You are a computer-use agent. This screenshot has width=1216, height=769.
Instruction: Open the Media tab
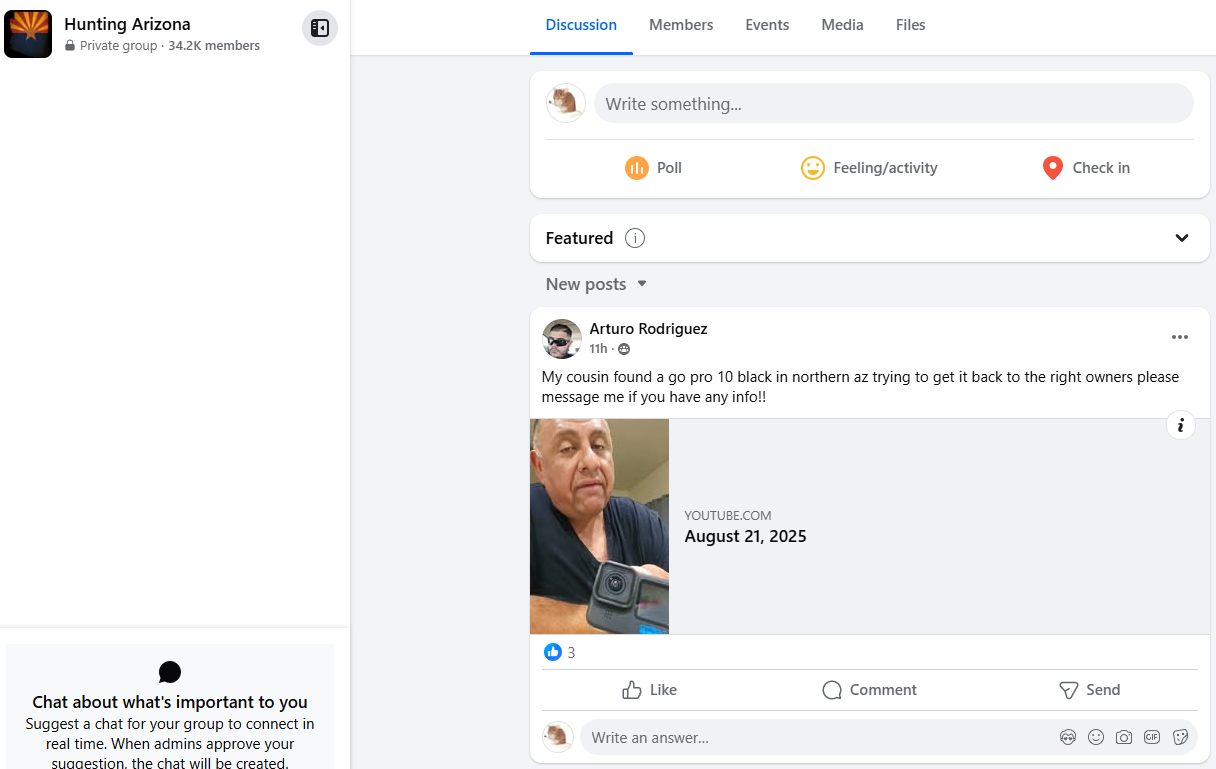(842, 25)
